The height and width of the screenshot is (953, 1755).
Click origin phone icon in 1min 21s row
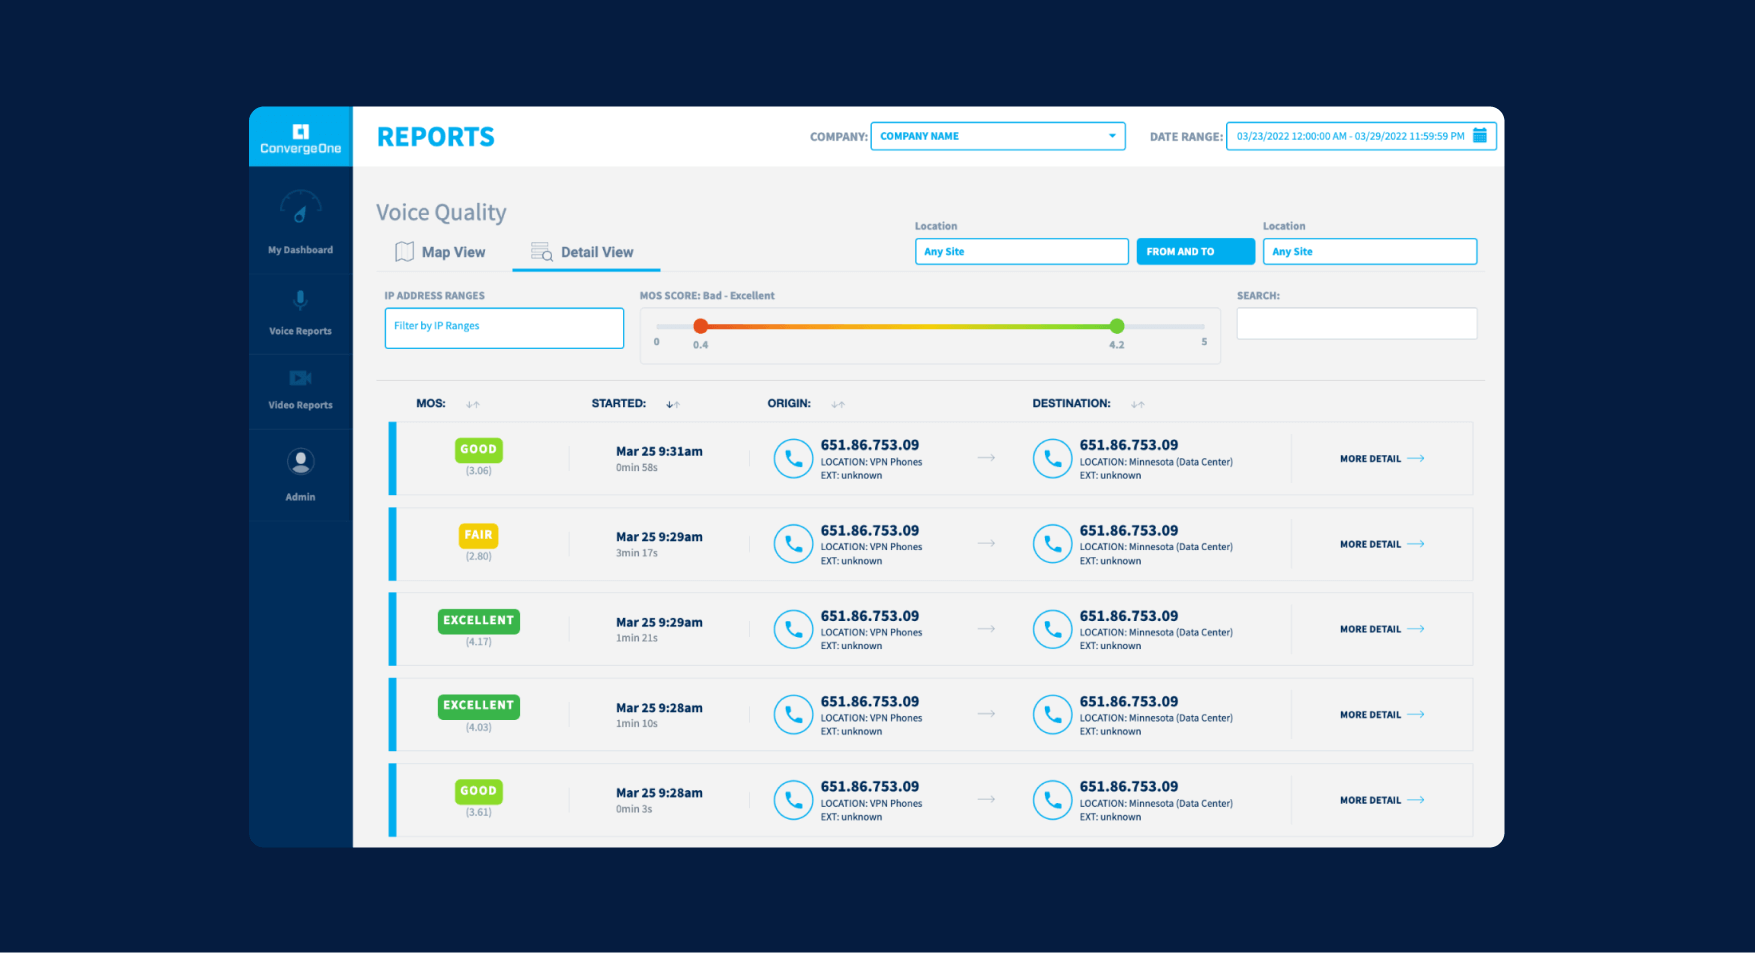point(793,630)
